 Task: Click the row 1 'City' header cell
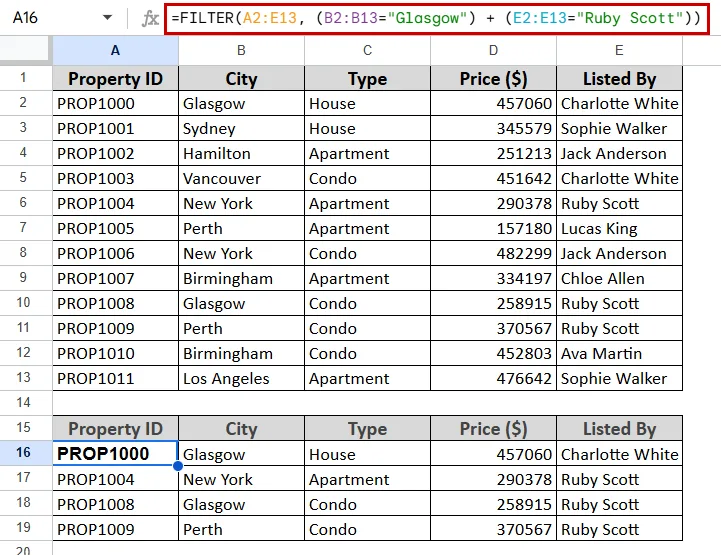pos(241,78)
